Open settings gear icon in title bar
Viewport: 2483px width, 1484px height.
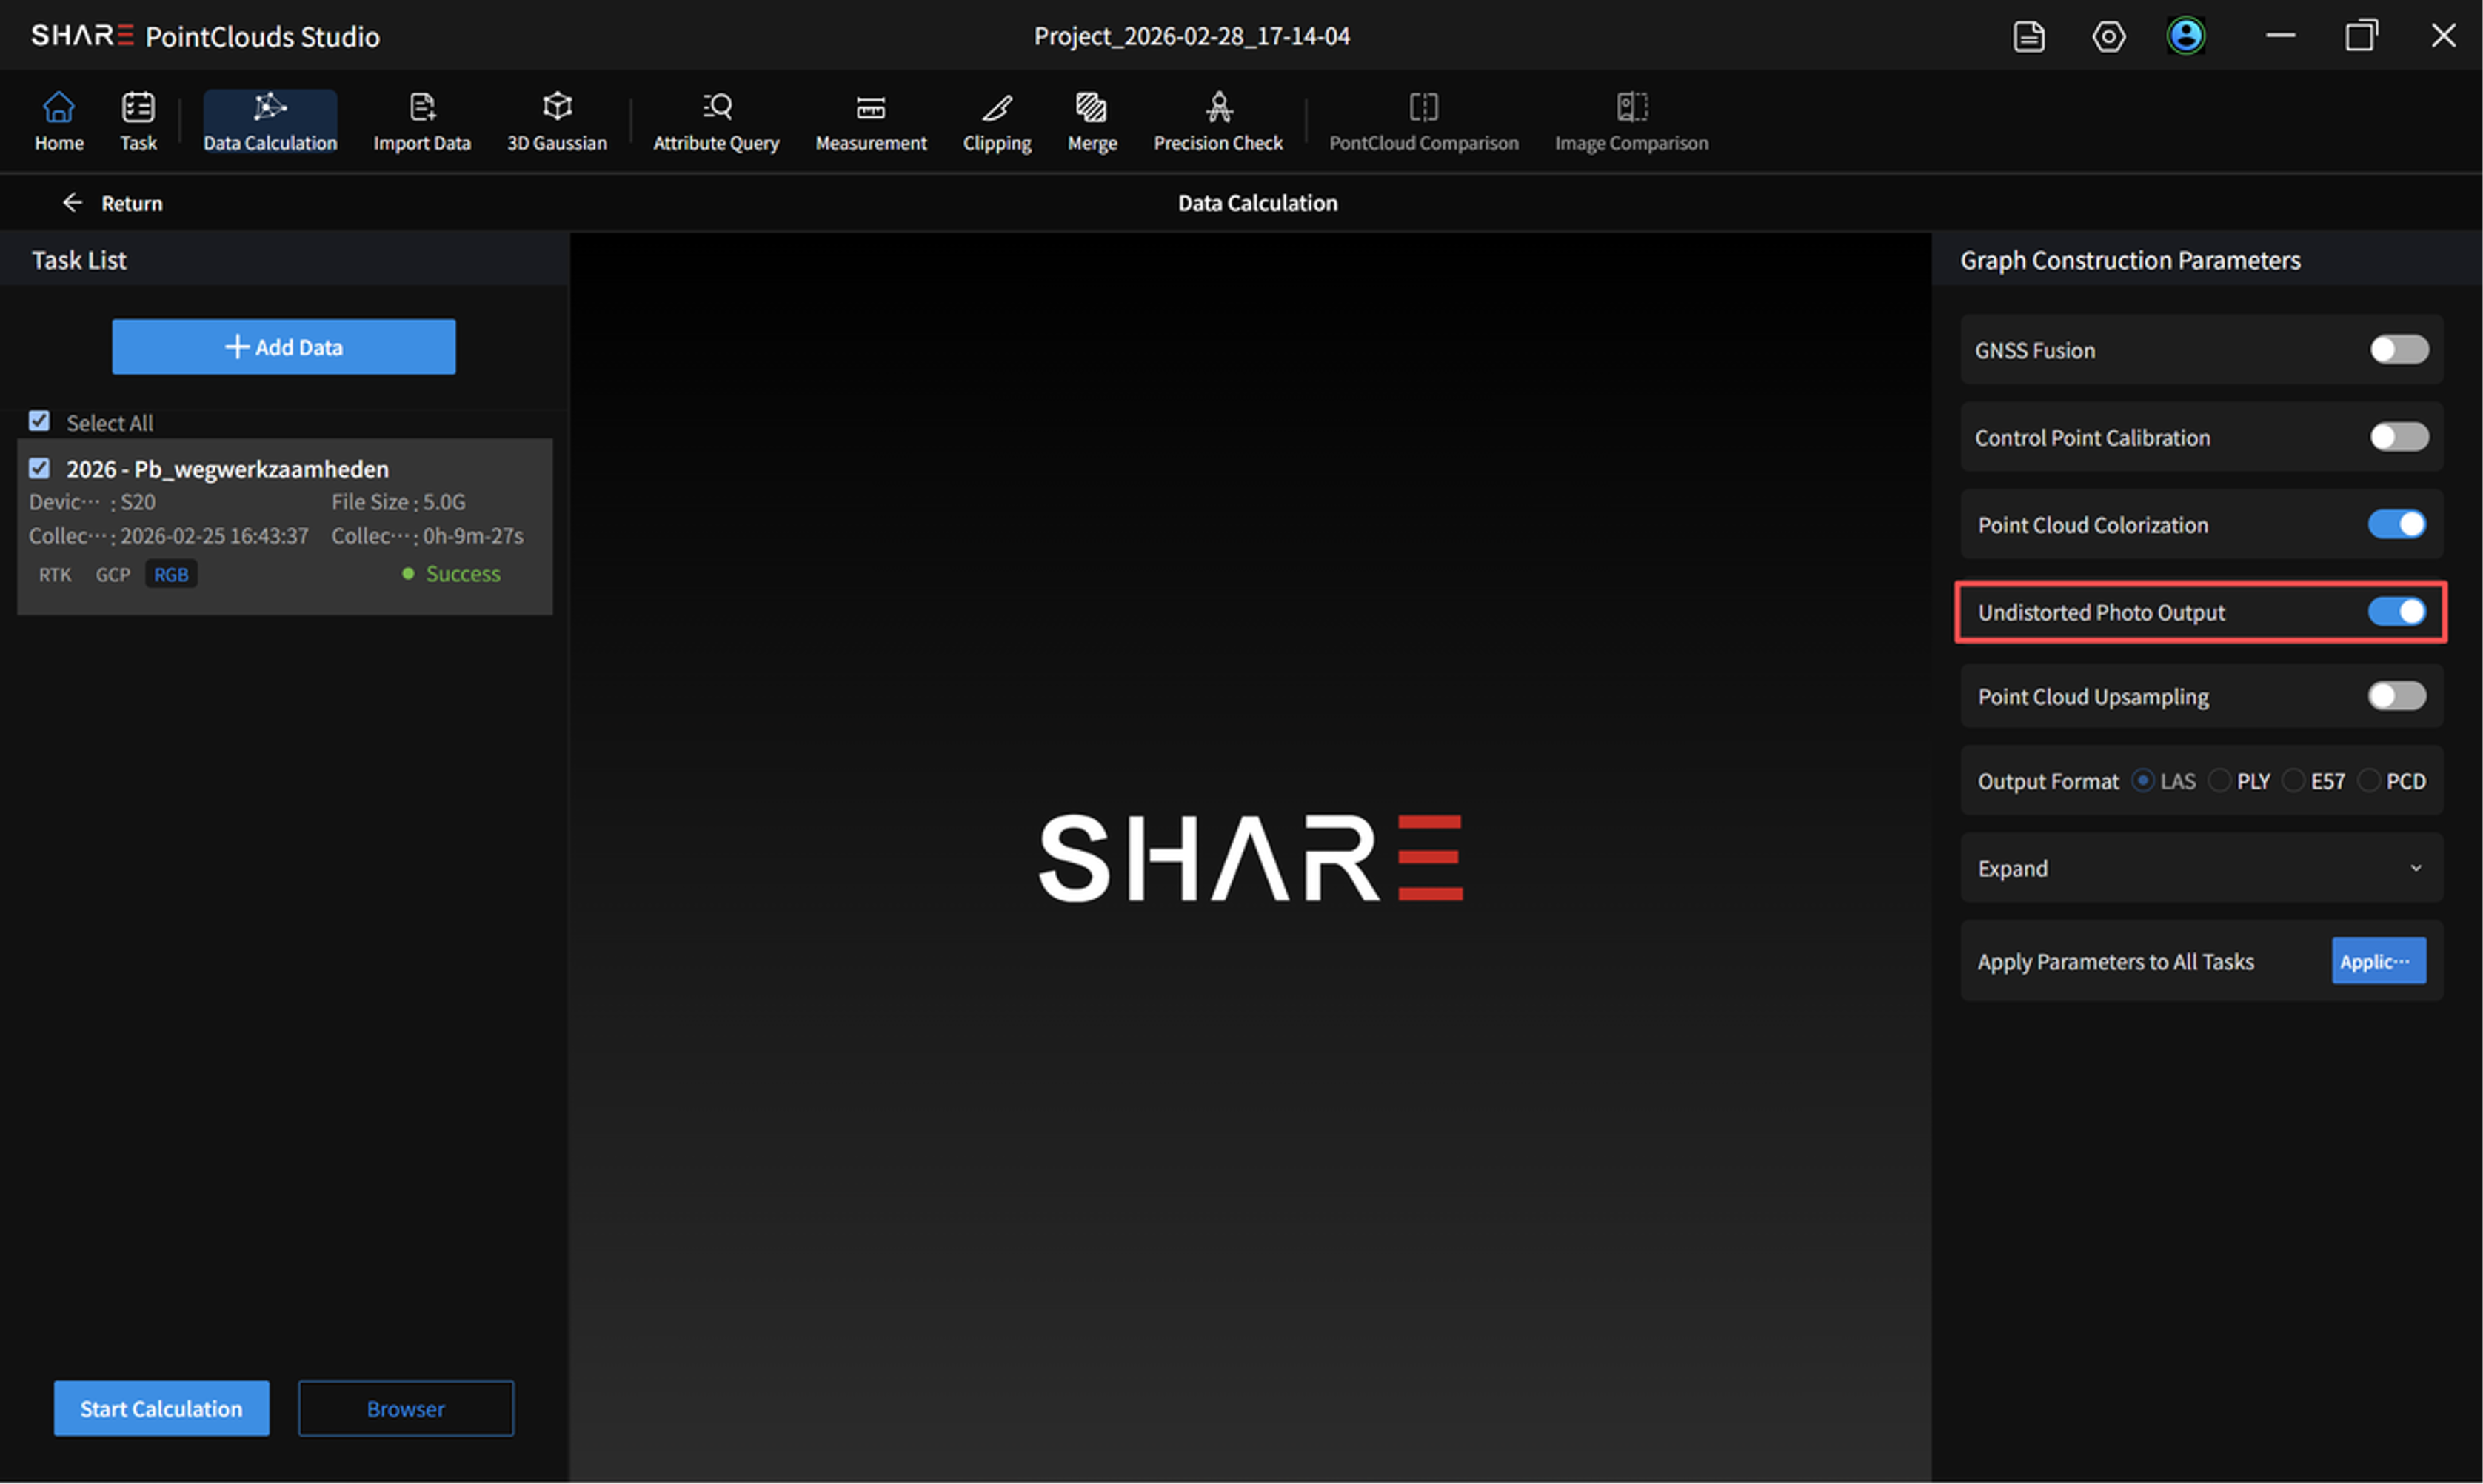(x=2108, y=37)
